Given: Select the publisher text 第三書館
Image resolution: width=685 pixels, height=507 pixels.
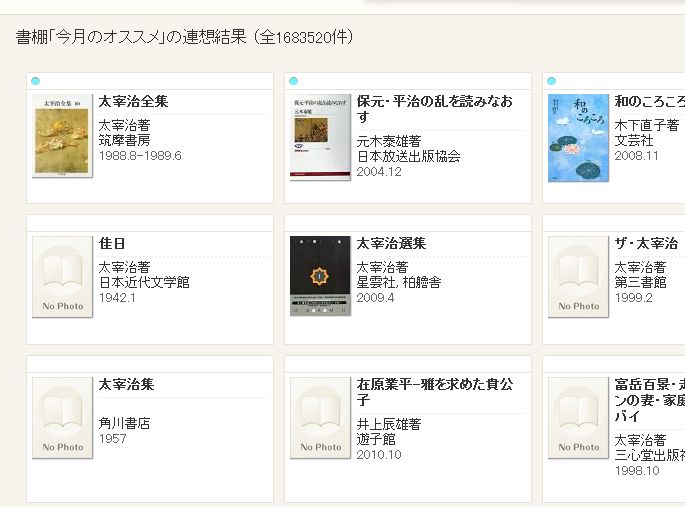Looking at the screenshot, I should pos(640,282).
